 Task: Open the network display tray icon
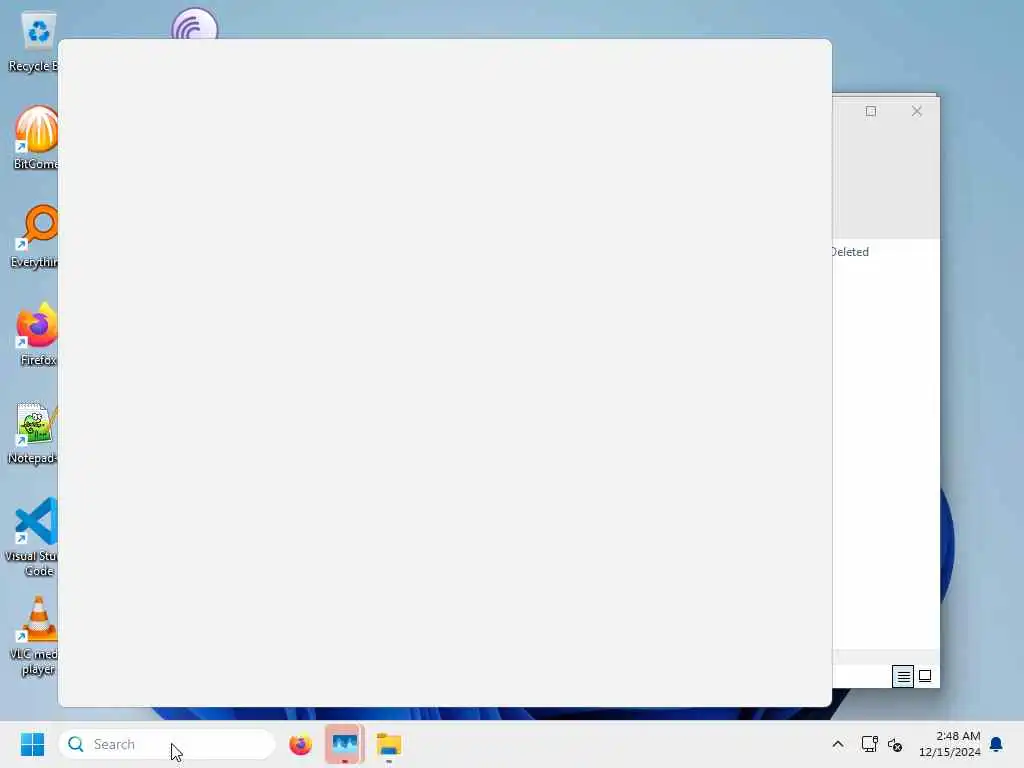tap(869, 744)
